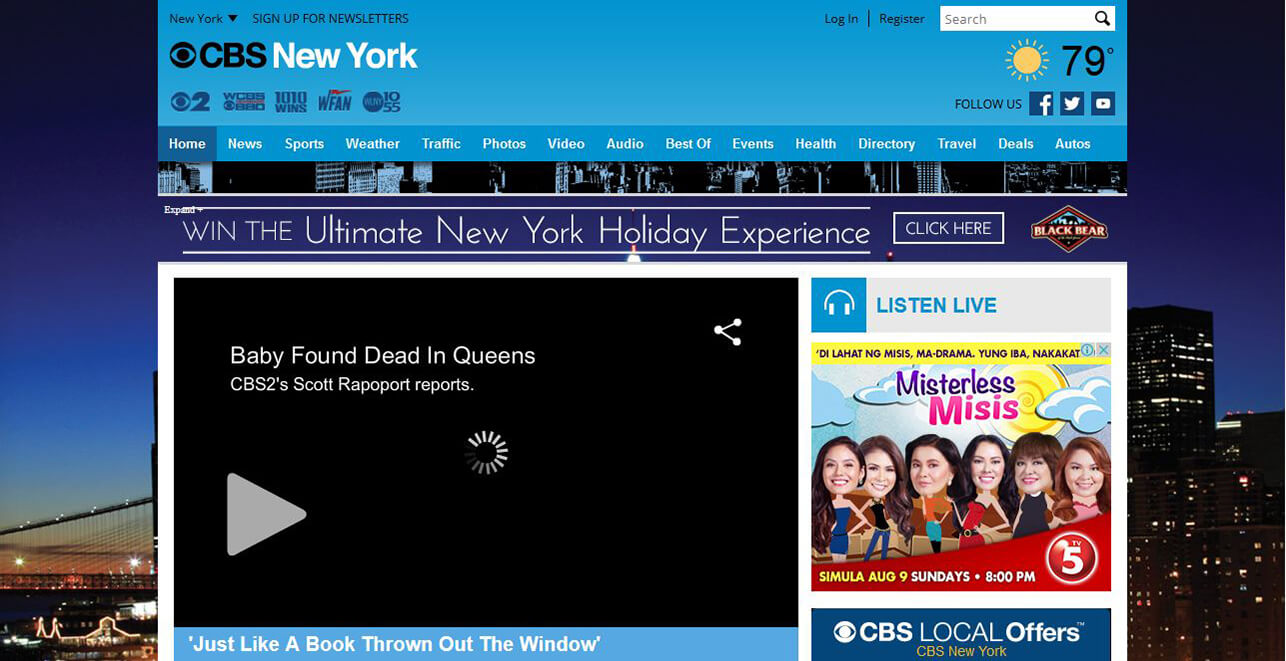Screen dimensions: 1286x661
Task: Open the Twitter follow icon
Action: coord(1072,103)
